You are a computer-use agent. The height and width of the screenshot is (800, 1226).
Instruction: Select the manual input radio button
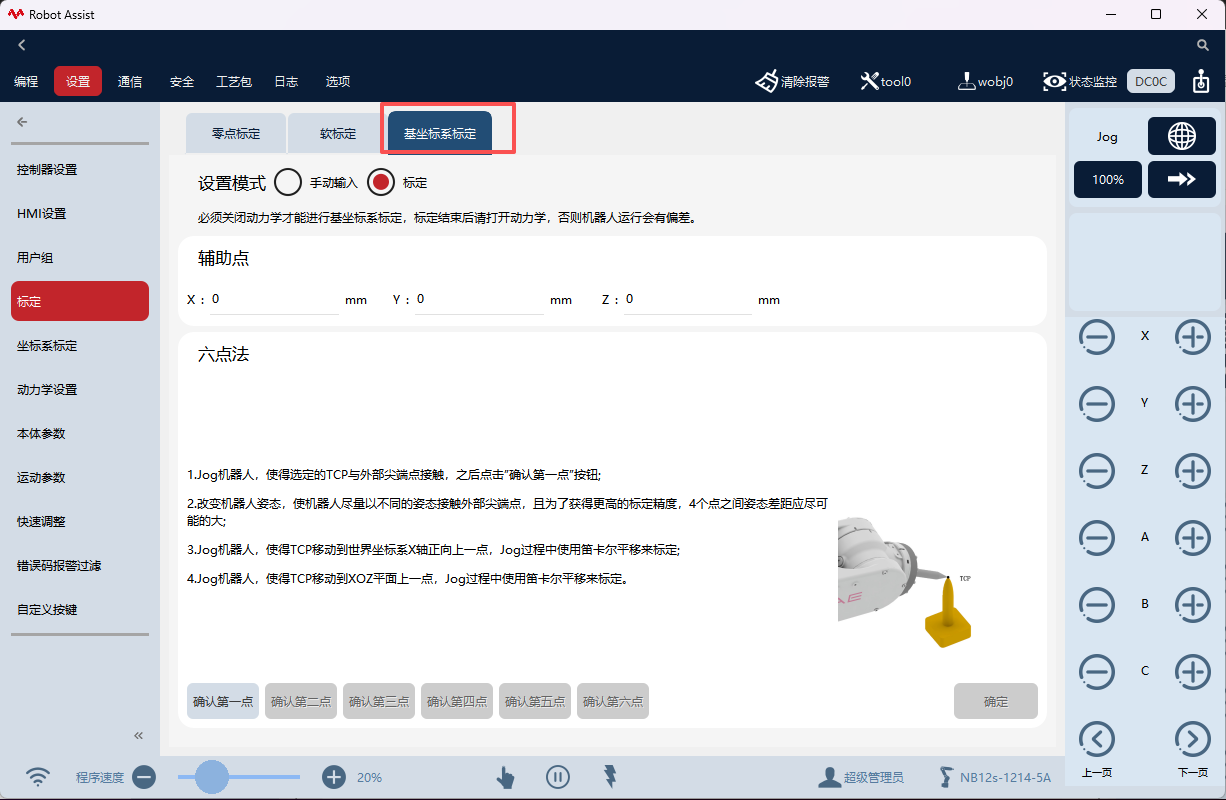[288, 183]
